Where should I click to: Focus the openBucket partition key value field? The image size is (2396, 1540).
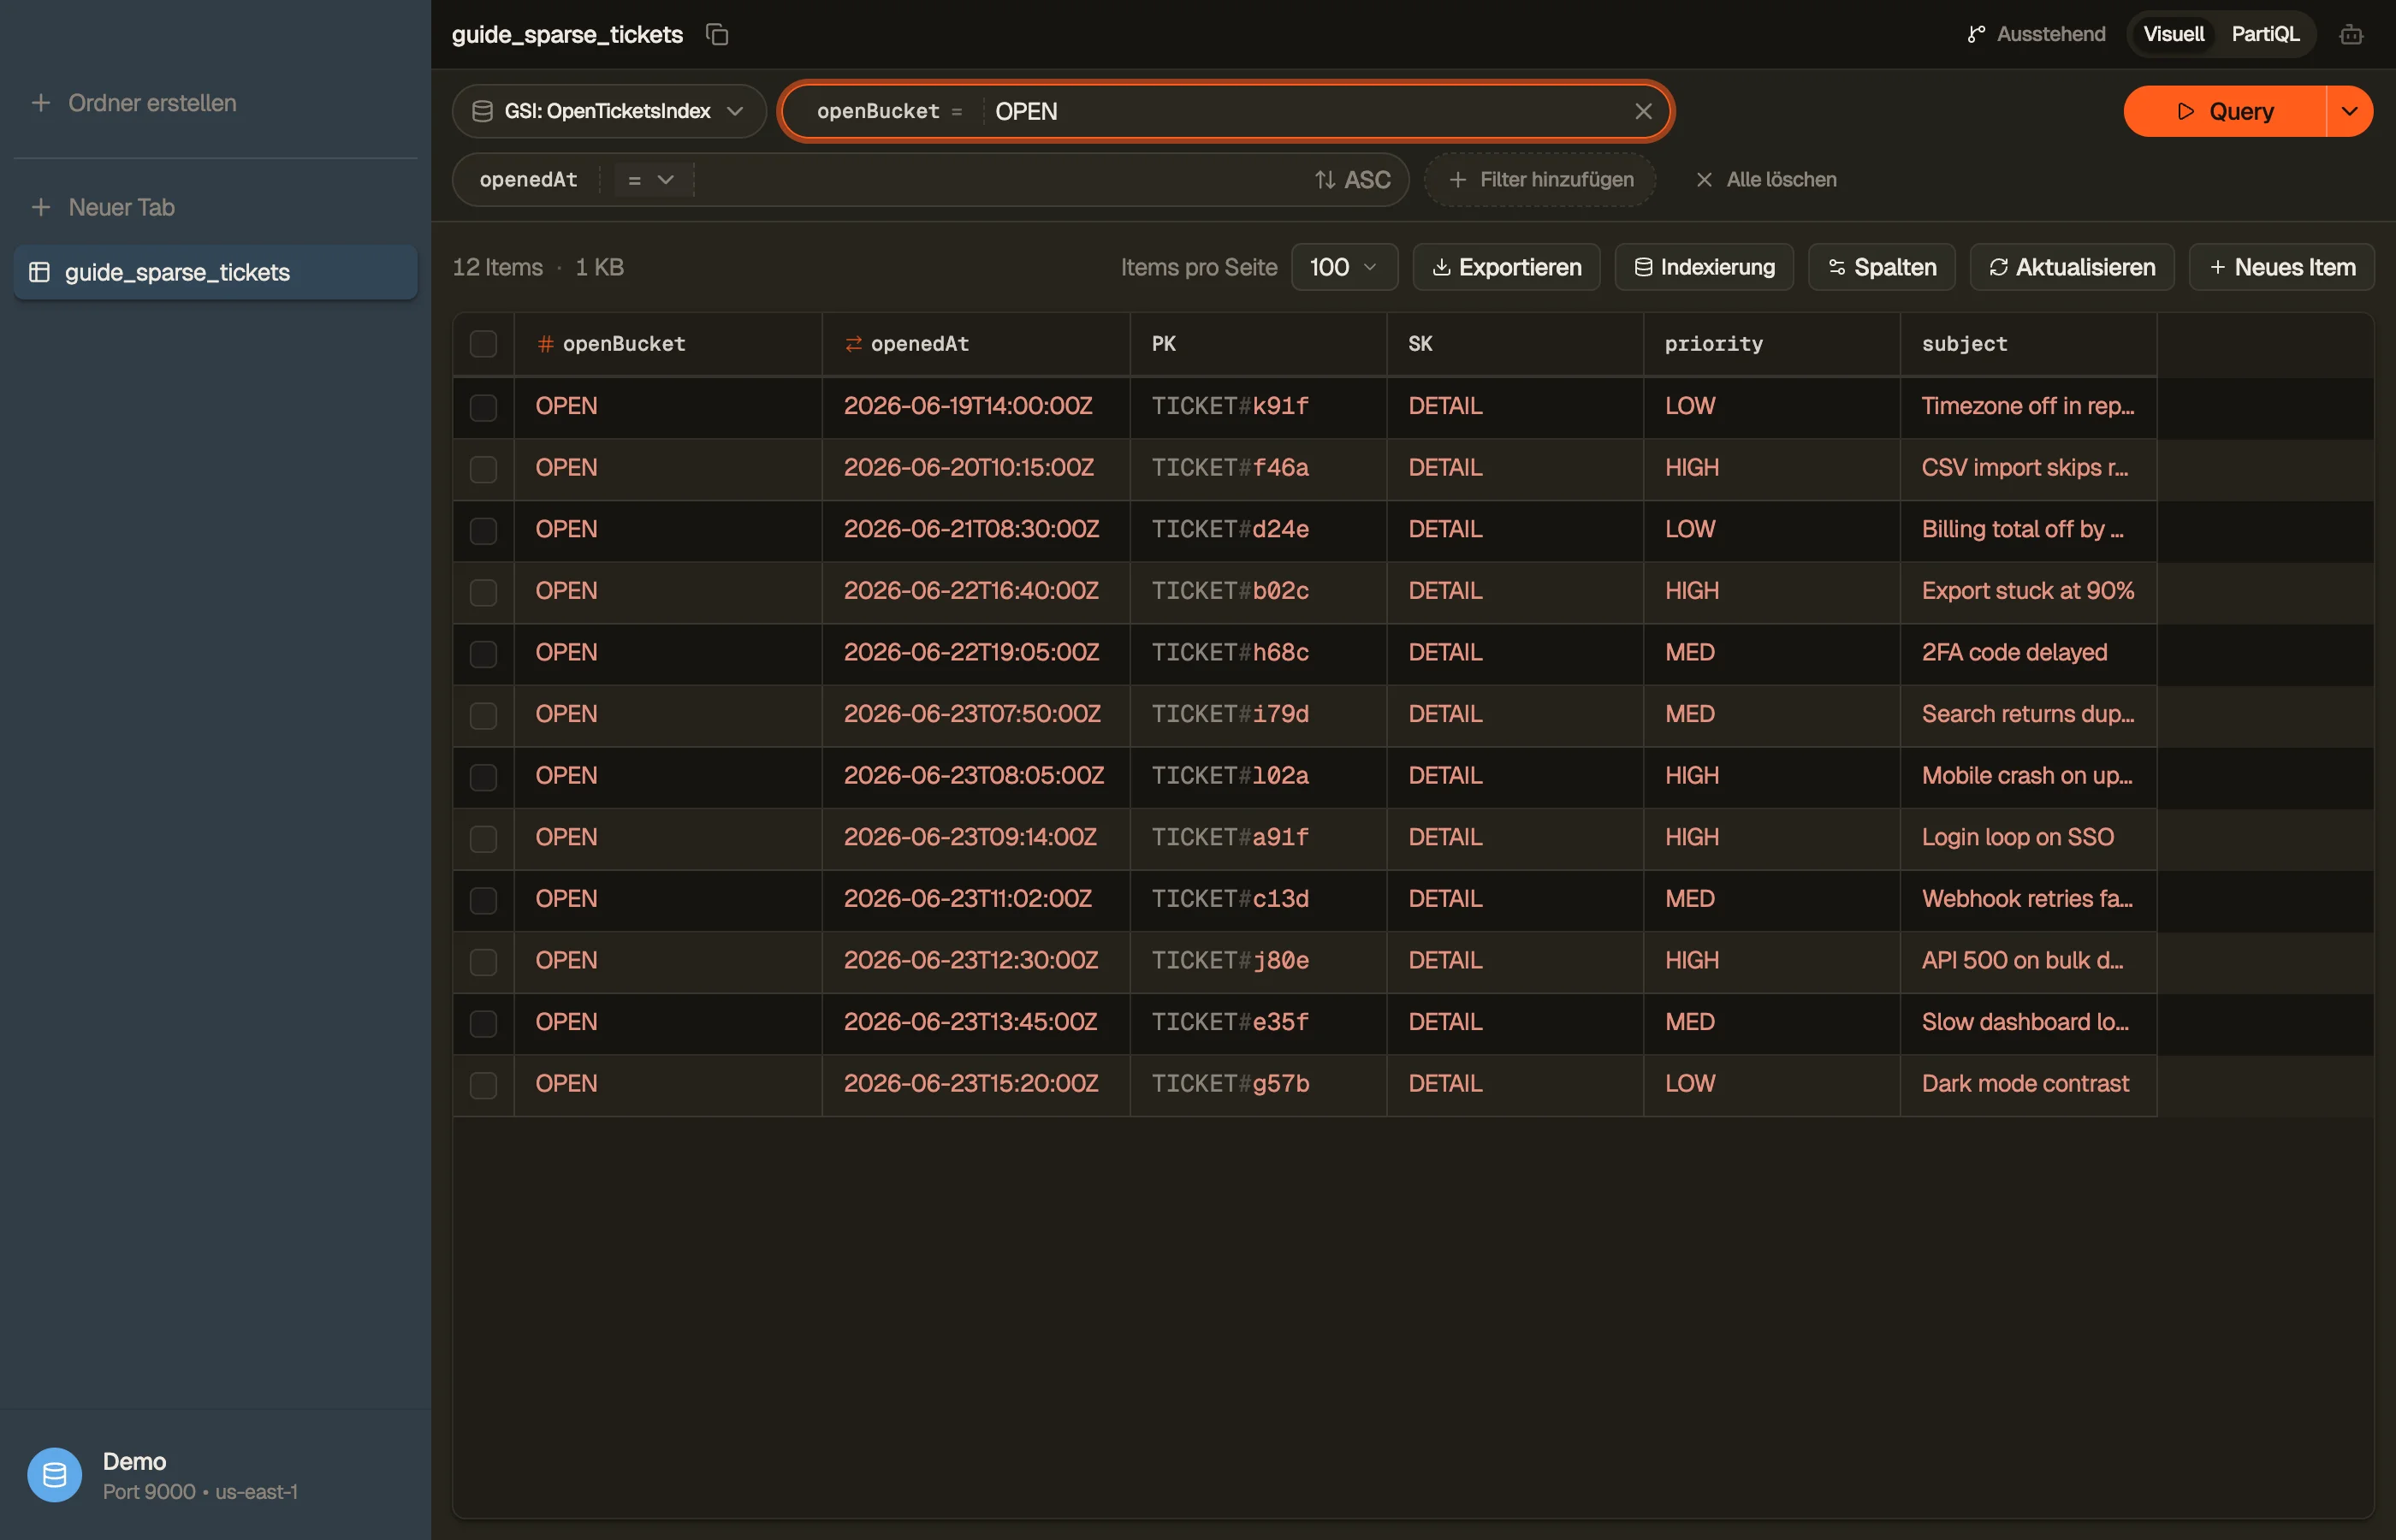(1300, 111)
